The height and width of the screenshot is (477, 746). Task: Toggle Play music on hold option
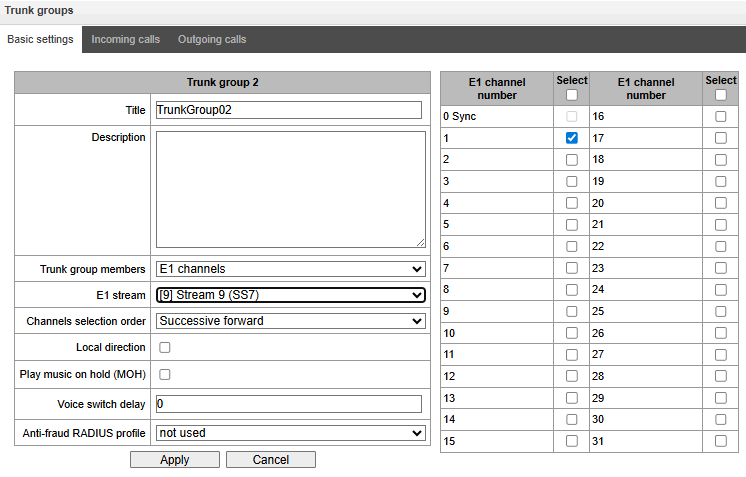coord(165,374)
